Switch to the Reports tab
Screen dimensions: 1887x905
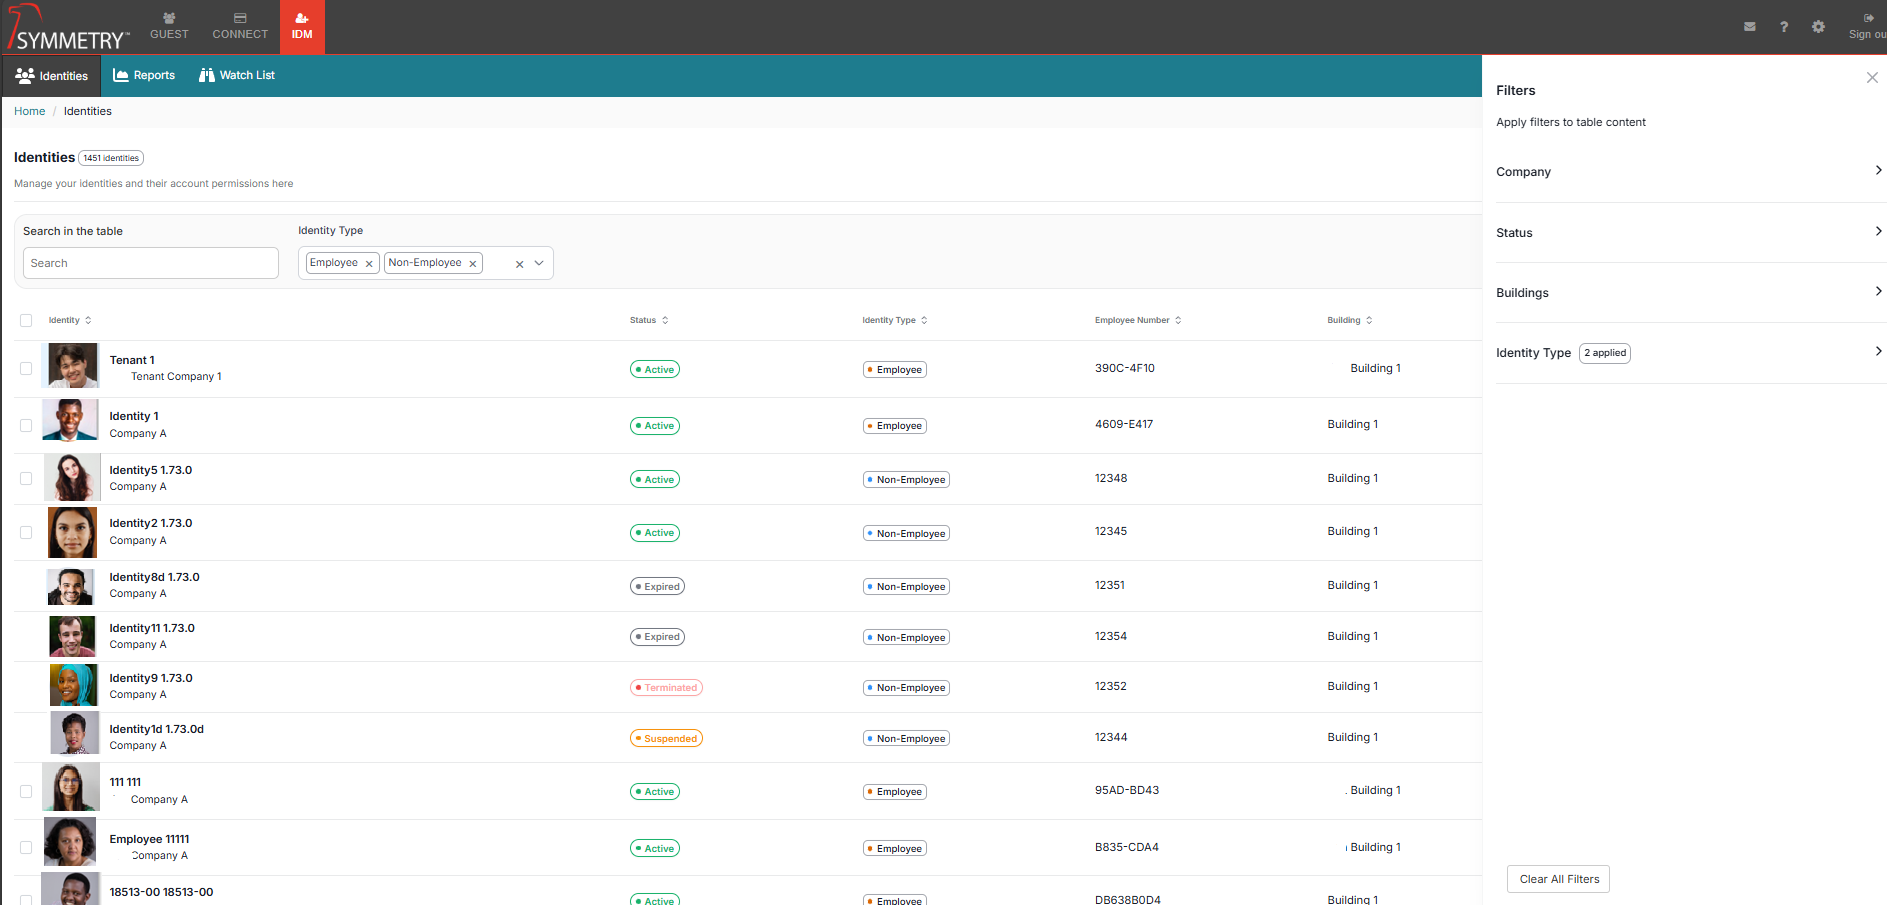coord(144,76)
